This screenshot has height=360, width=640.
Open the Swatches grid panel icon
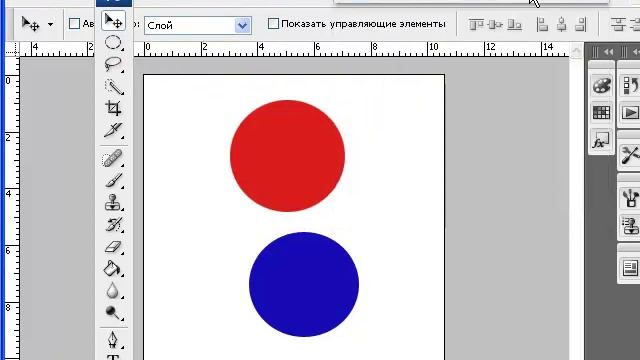click(x=601, y=112)
